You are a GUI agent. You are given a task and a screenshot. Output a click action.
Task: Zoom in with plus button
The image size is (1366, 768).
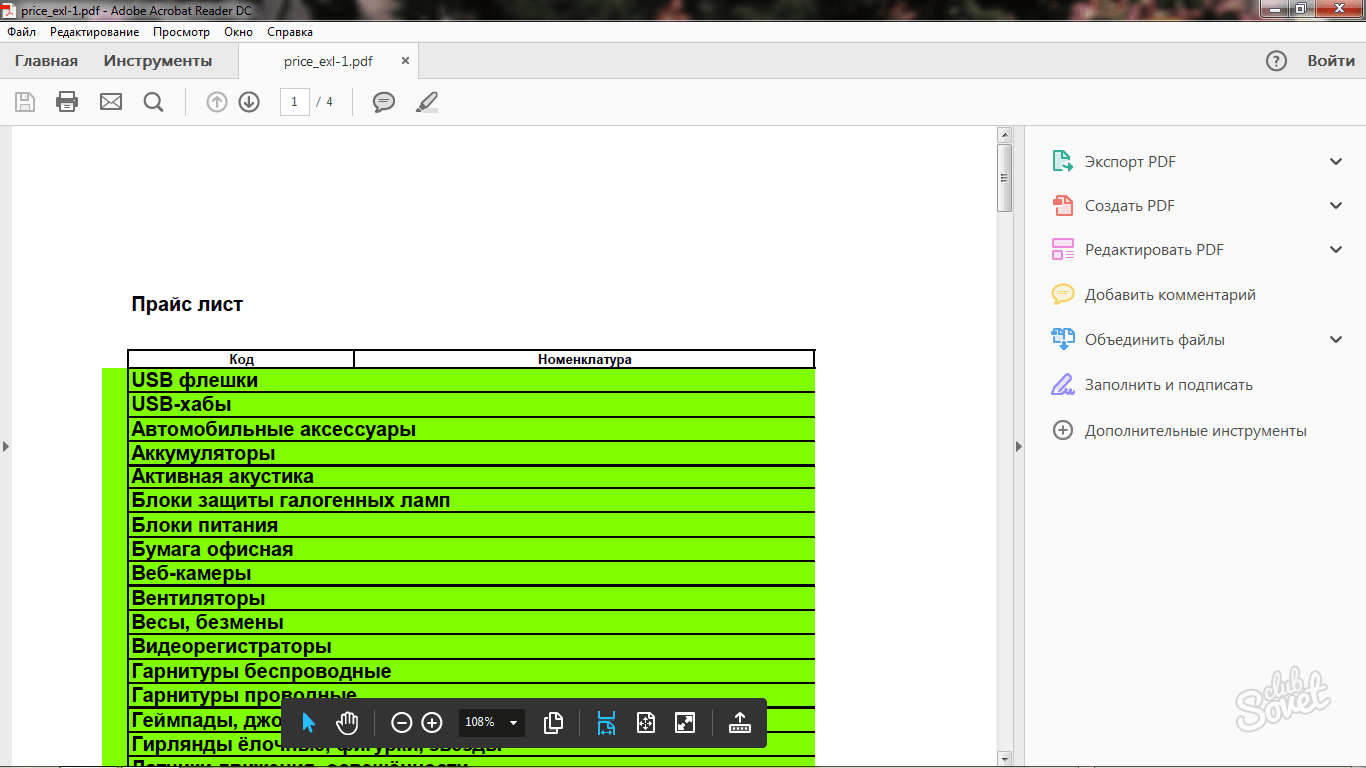tap(432, 723)
